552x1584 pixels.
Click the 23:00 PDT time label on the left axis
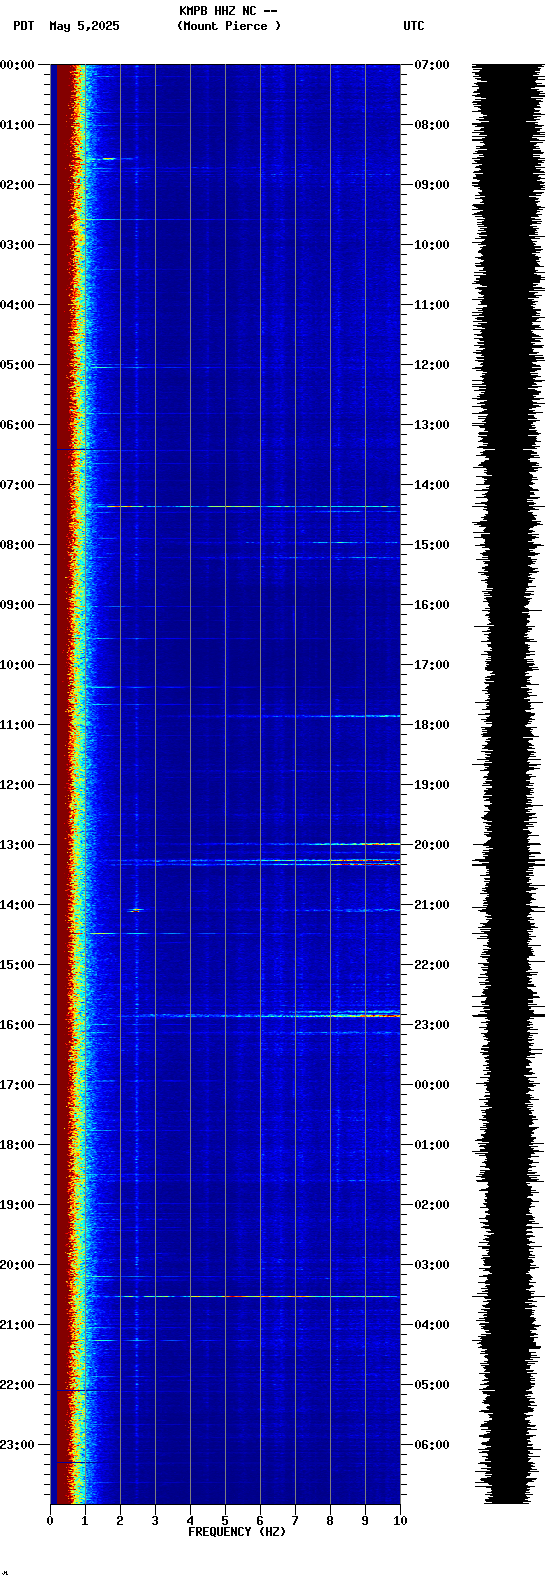click(17, 1445)
